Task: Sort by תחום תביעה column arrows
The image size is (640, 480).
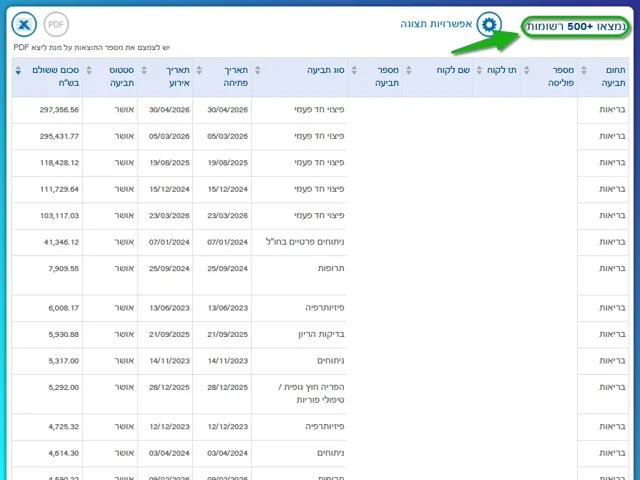Action: click(x=584, y=70)
